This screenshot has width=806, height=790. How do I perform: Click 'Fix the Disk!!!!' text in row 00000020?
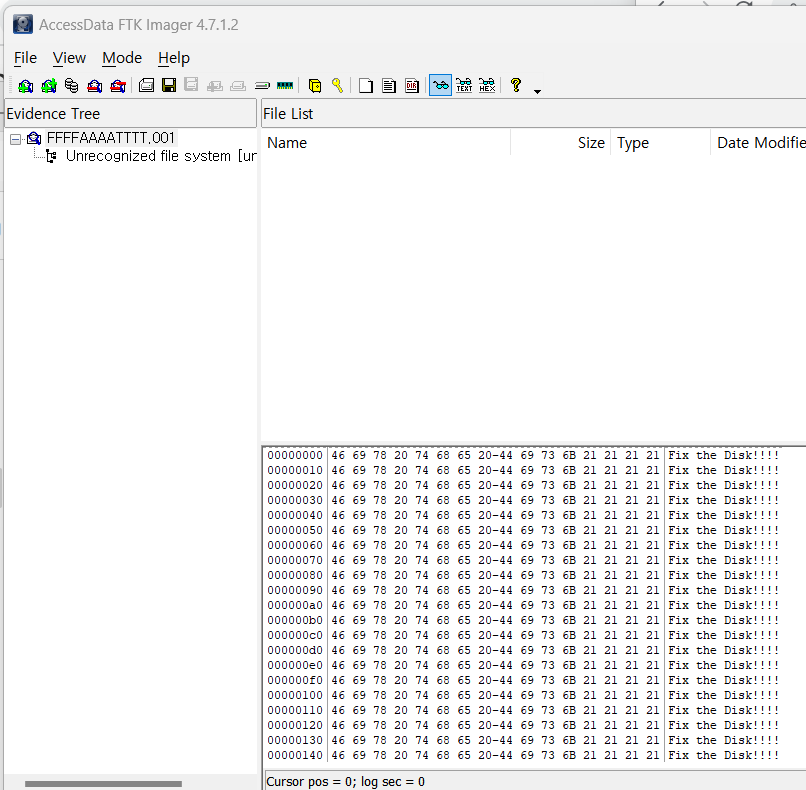click(x=723, y=485)
